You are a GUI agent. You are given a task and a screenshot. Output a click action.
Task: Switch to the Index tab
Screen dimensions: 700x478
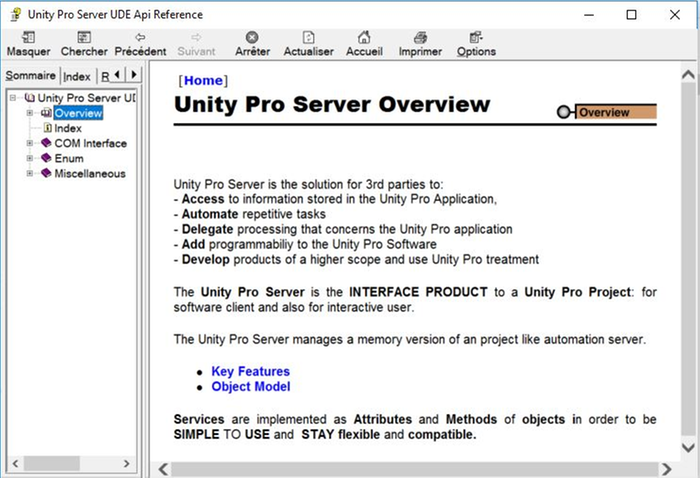click(77, 77)
